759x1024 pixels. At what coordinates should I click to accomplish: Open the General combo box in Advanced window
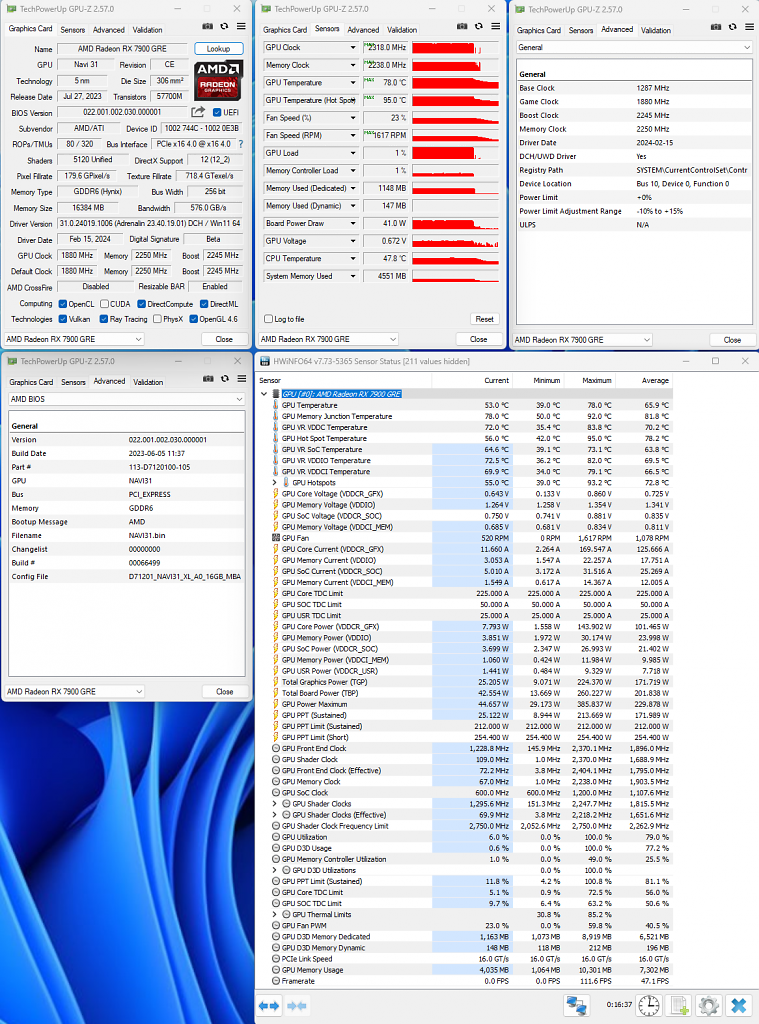pyautogui.click(x=634, y=47)
